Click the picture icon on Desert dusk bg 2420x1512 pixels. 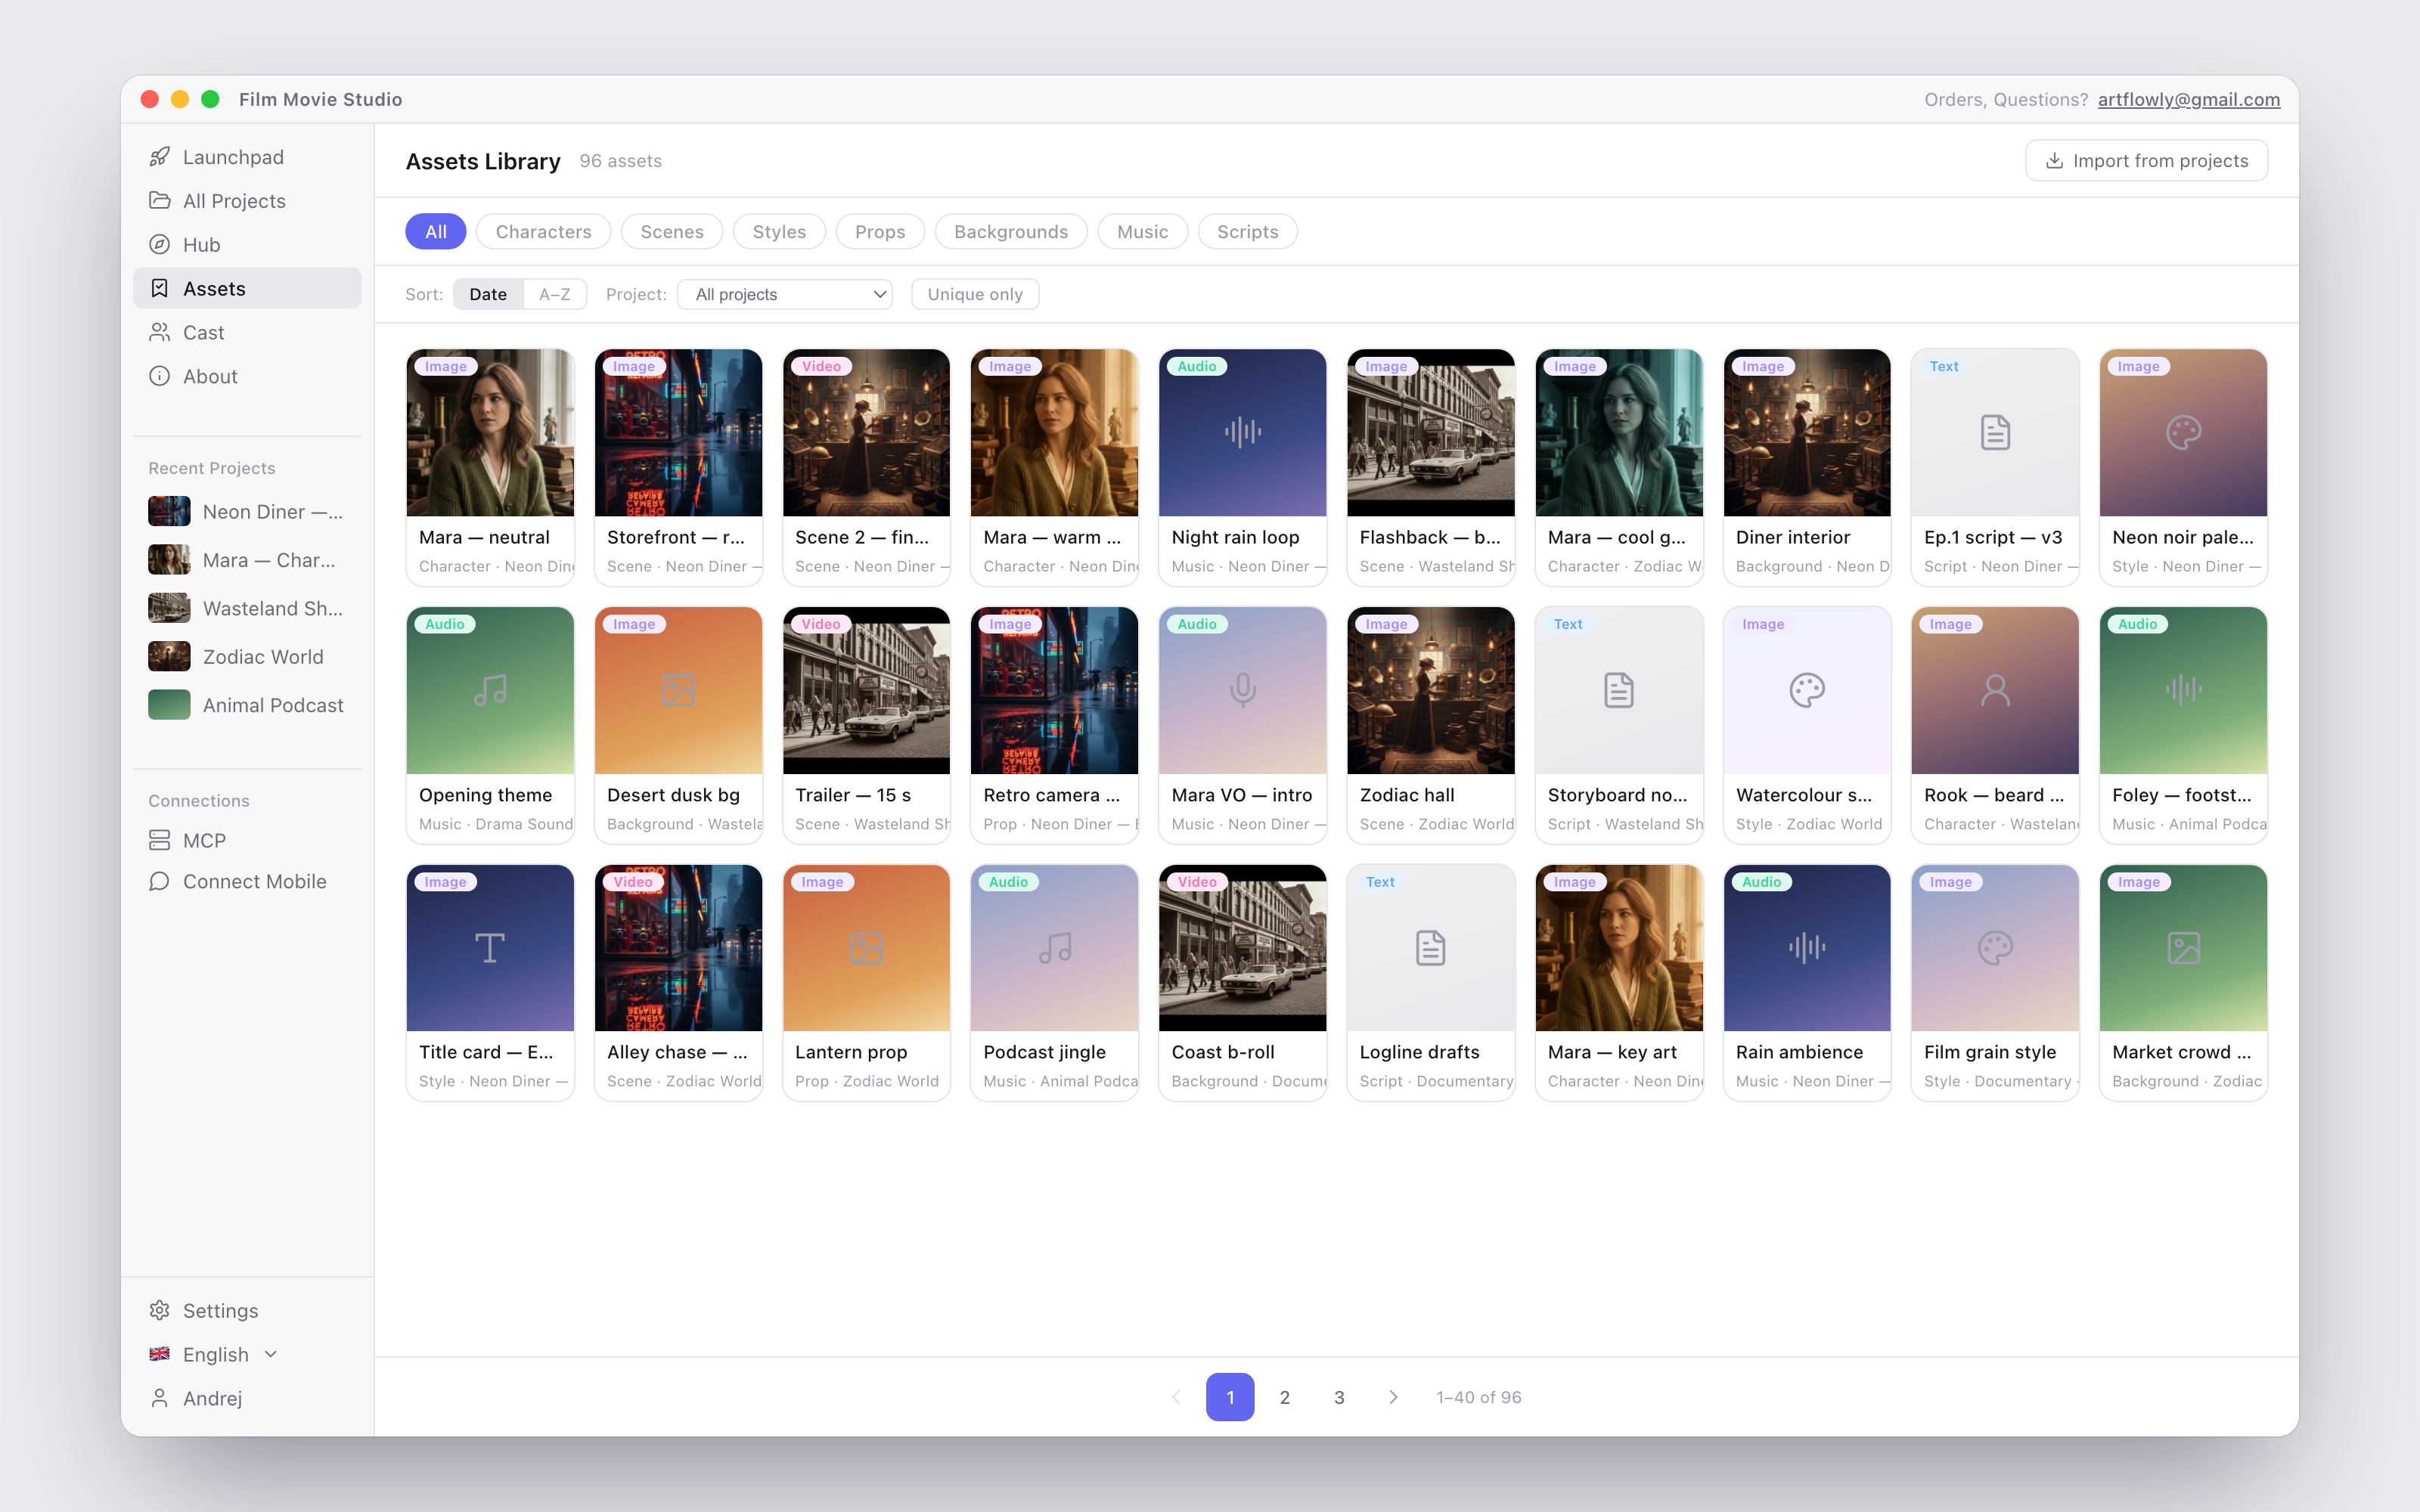pyautogui.click(x=678, y=690)
